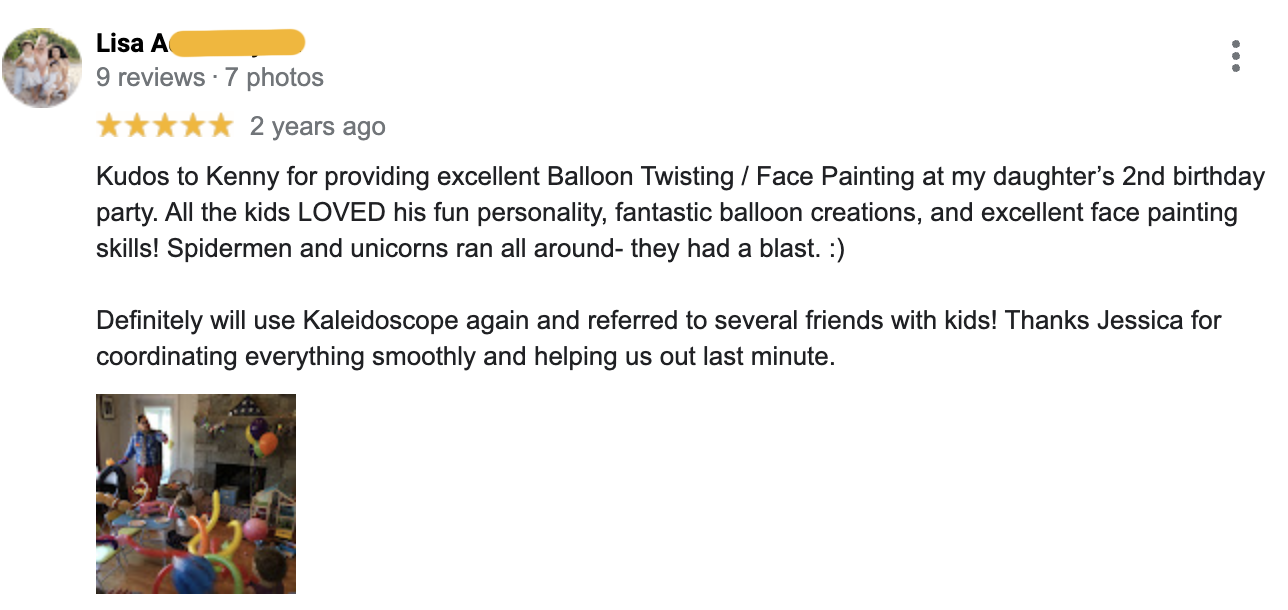
Task: Click the "2 years ago" timestamp
Action: (x=317, y=127)
